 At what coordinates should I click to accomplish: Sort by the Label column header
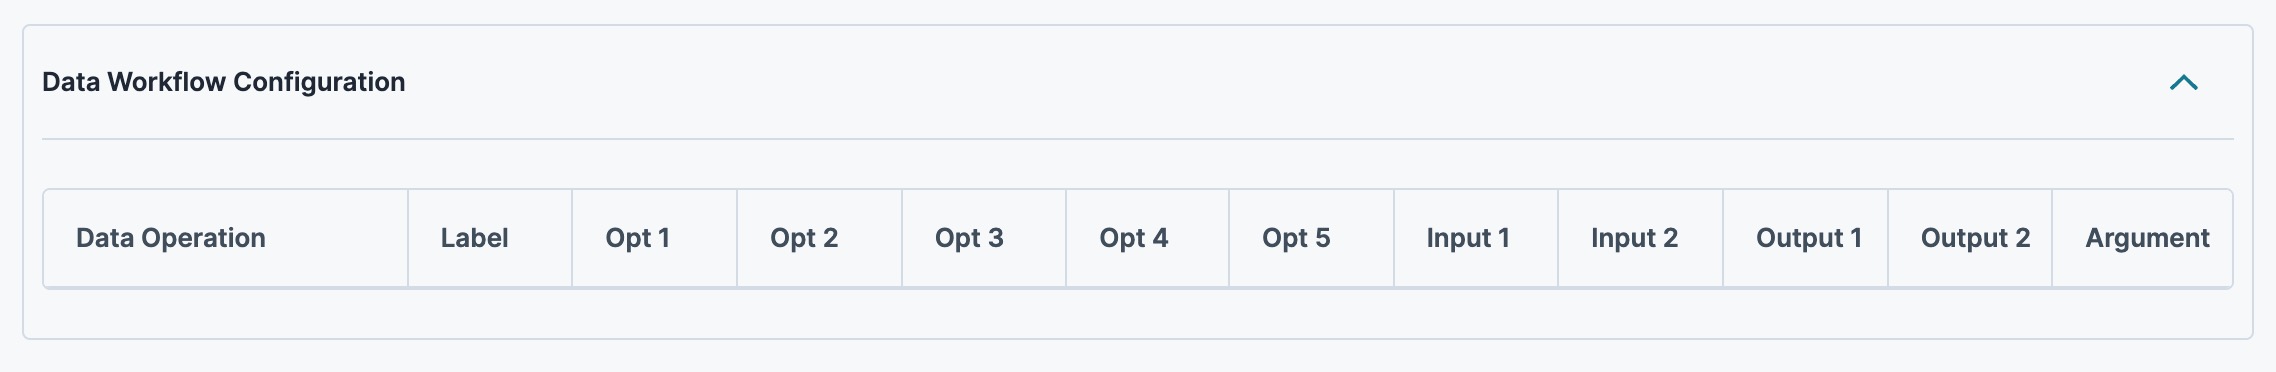(490, 238)
